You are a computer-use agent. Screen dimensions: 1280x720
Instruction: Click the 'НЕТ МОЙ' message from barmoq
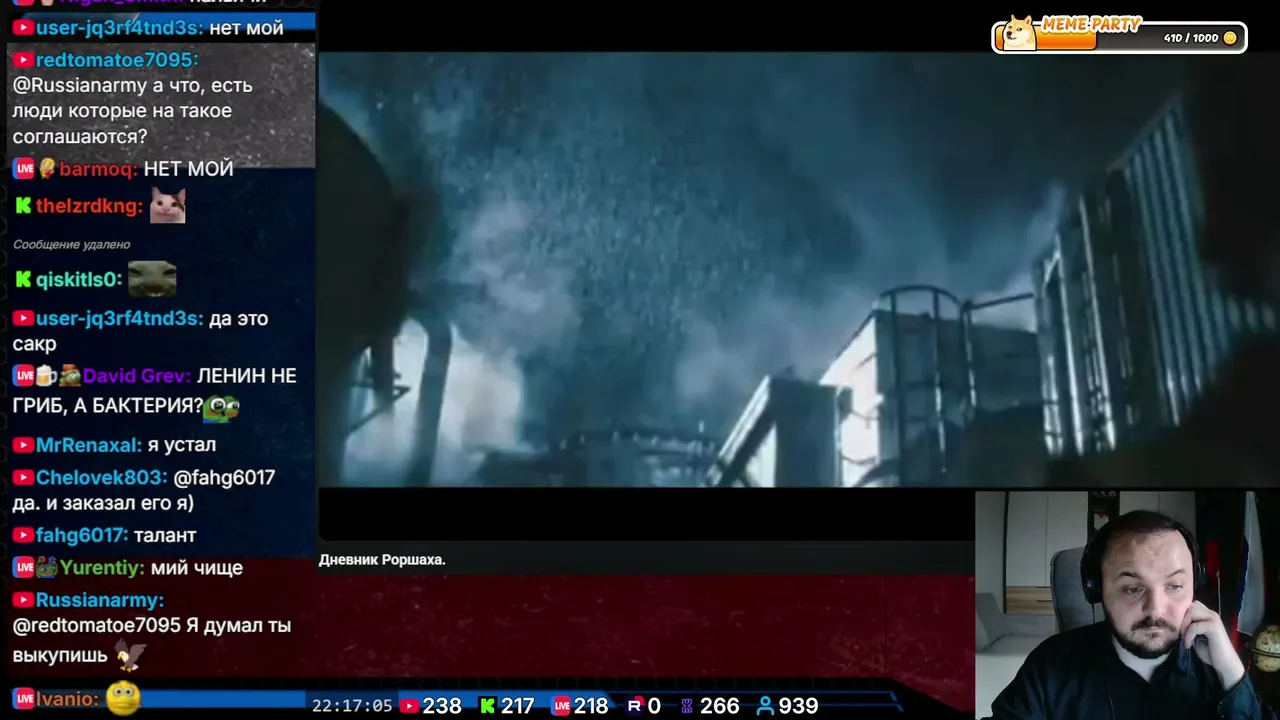188,169
